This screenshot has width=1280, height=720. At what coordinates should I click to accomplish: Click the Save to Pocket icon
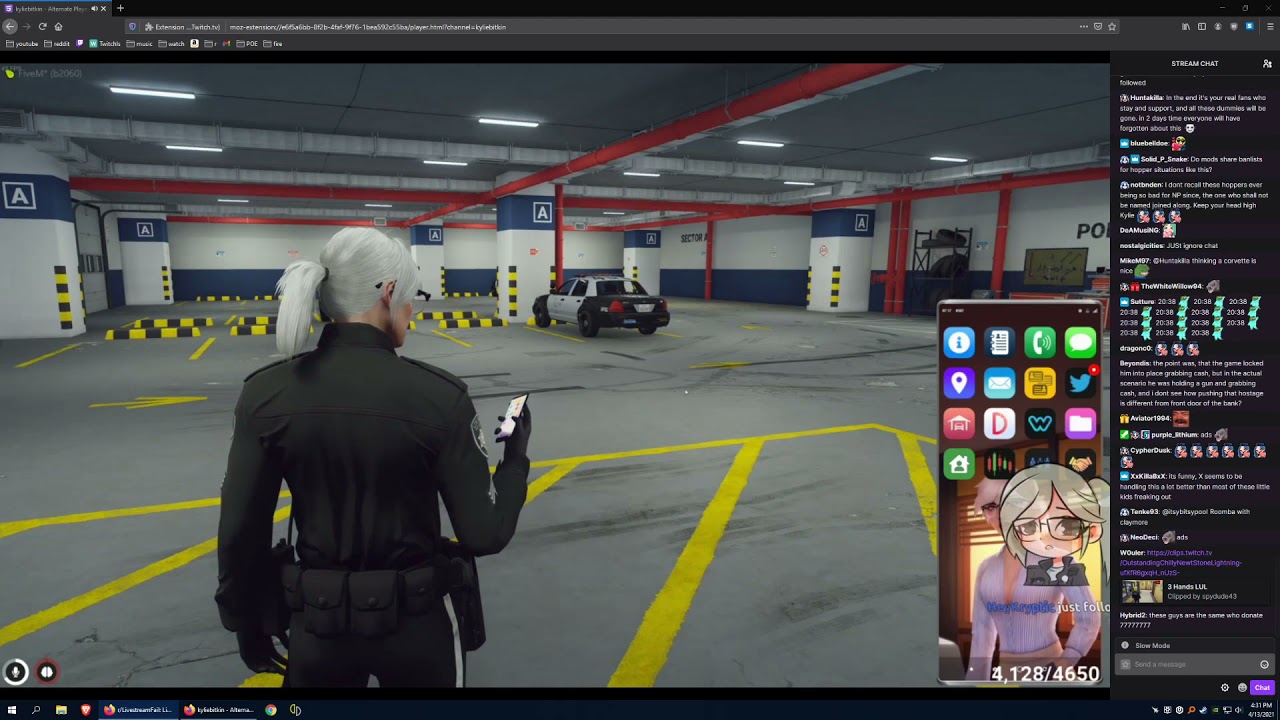point(1098,27)
